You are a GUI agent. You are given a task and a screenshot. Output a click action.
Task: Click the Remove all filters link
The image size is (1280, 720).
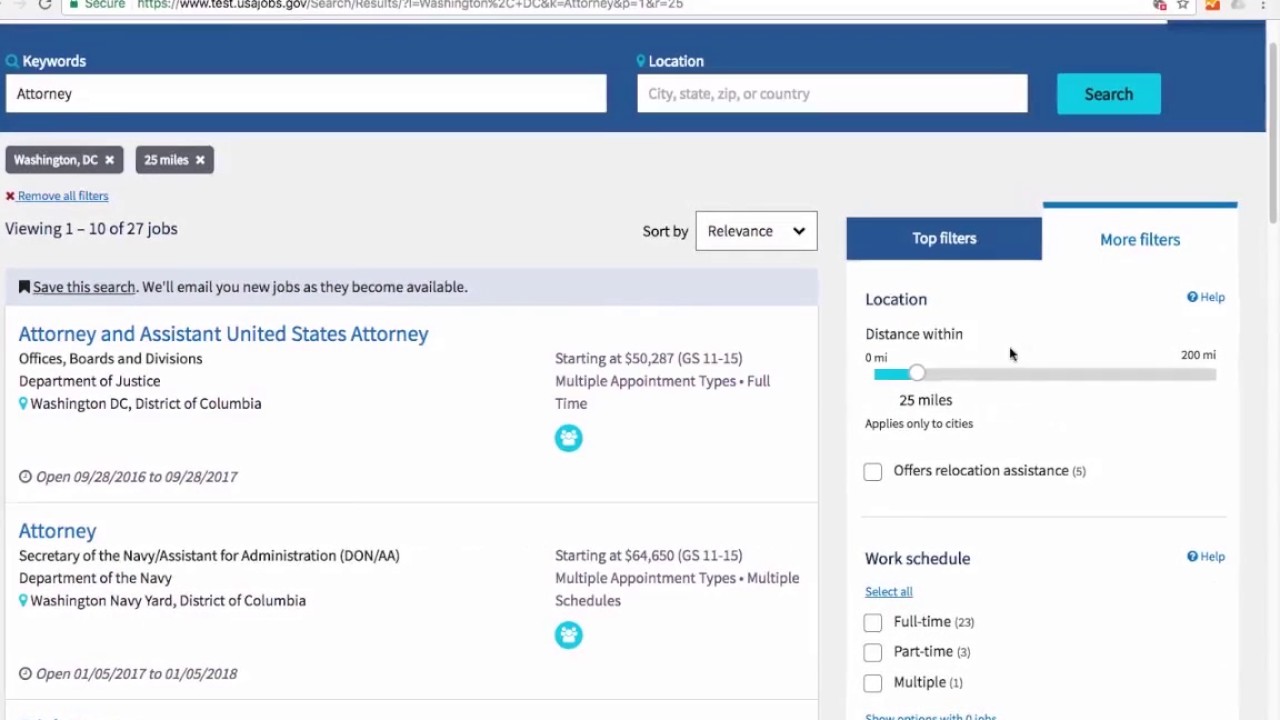tap(63, 196)
